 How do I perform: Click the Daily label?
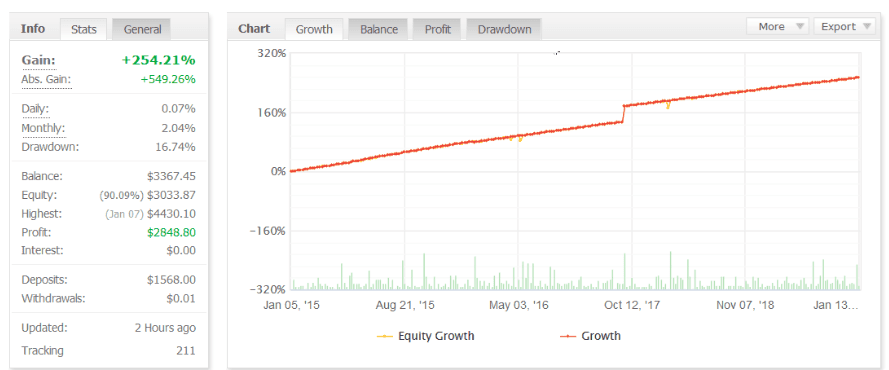tap(35, 108)
